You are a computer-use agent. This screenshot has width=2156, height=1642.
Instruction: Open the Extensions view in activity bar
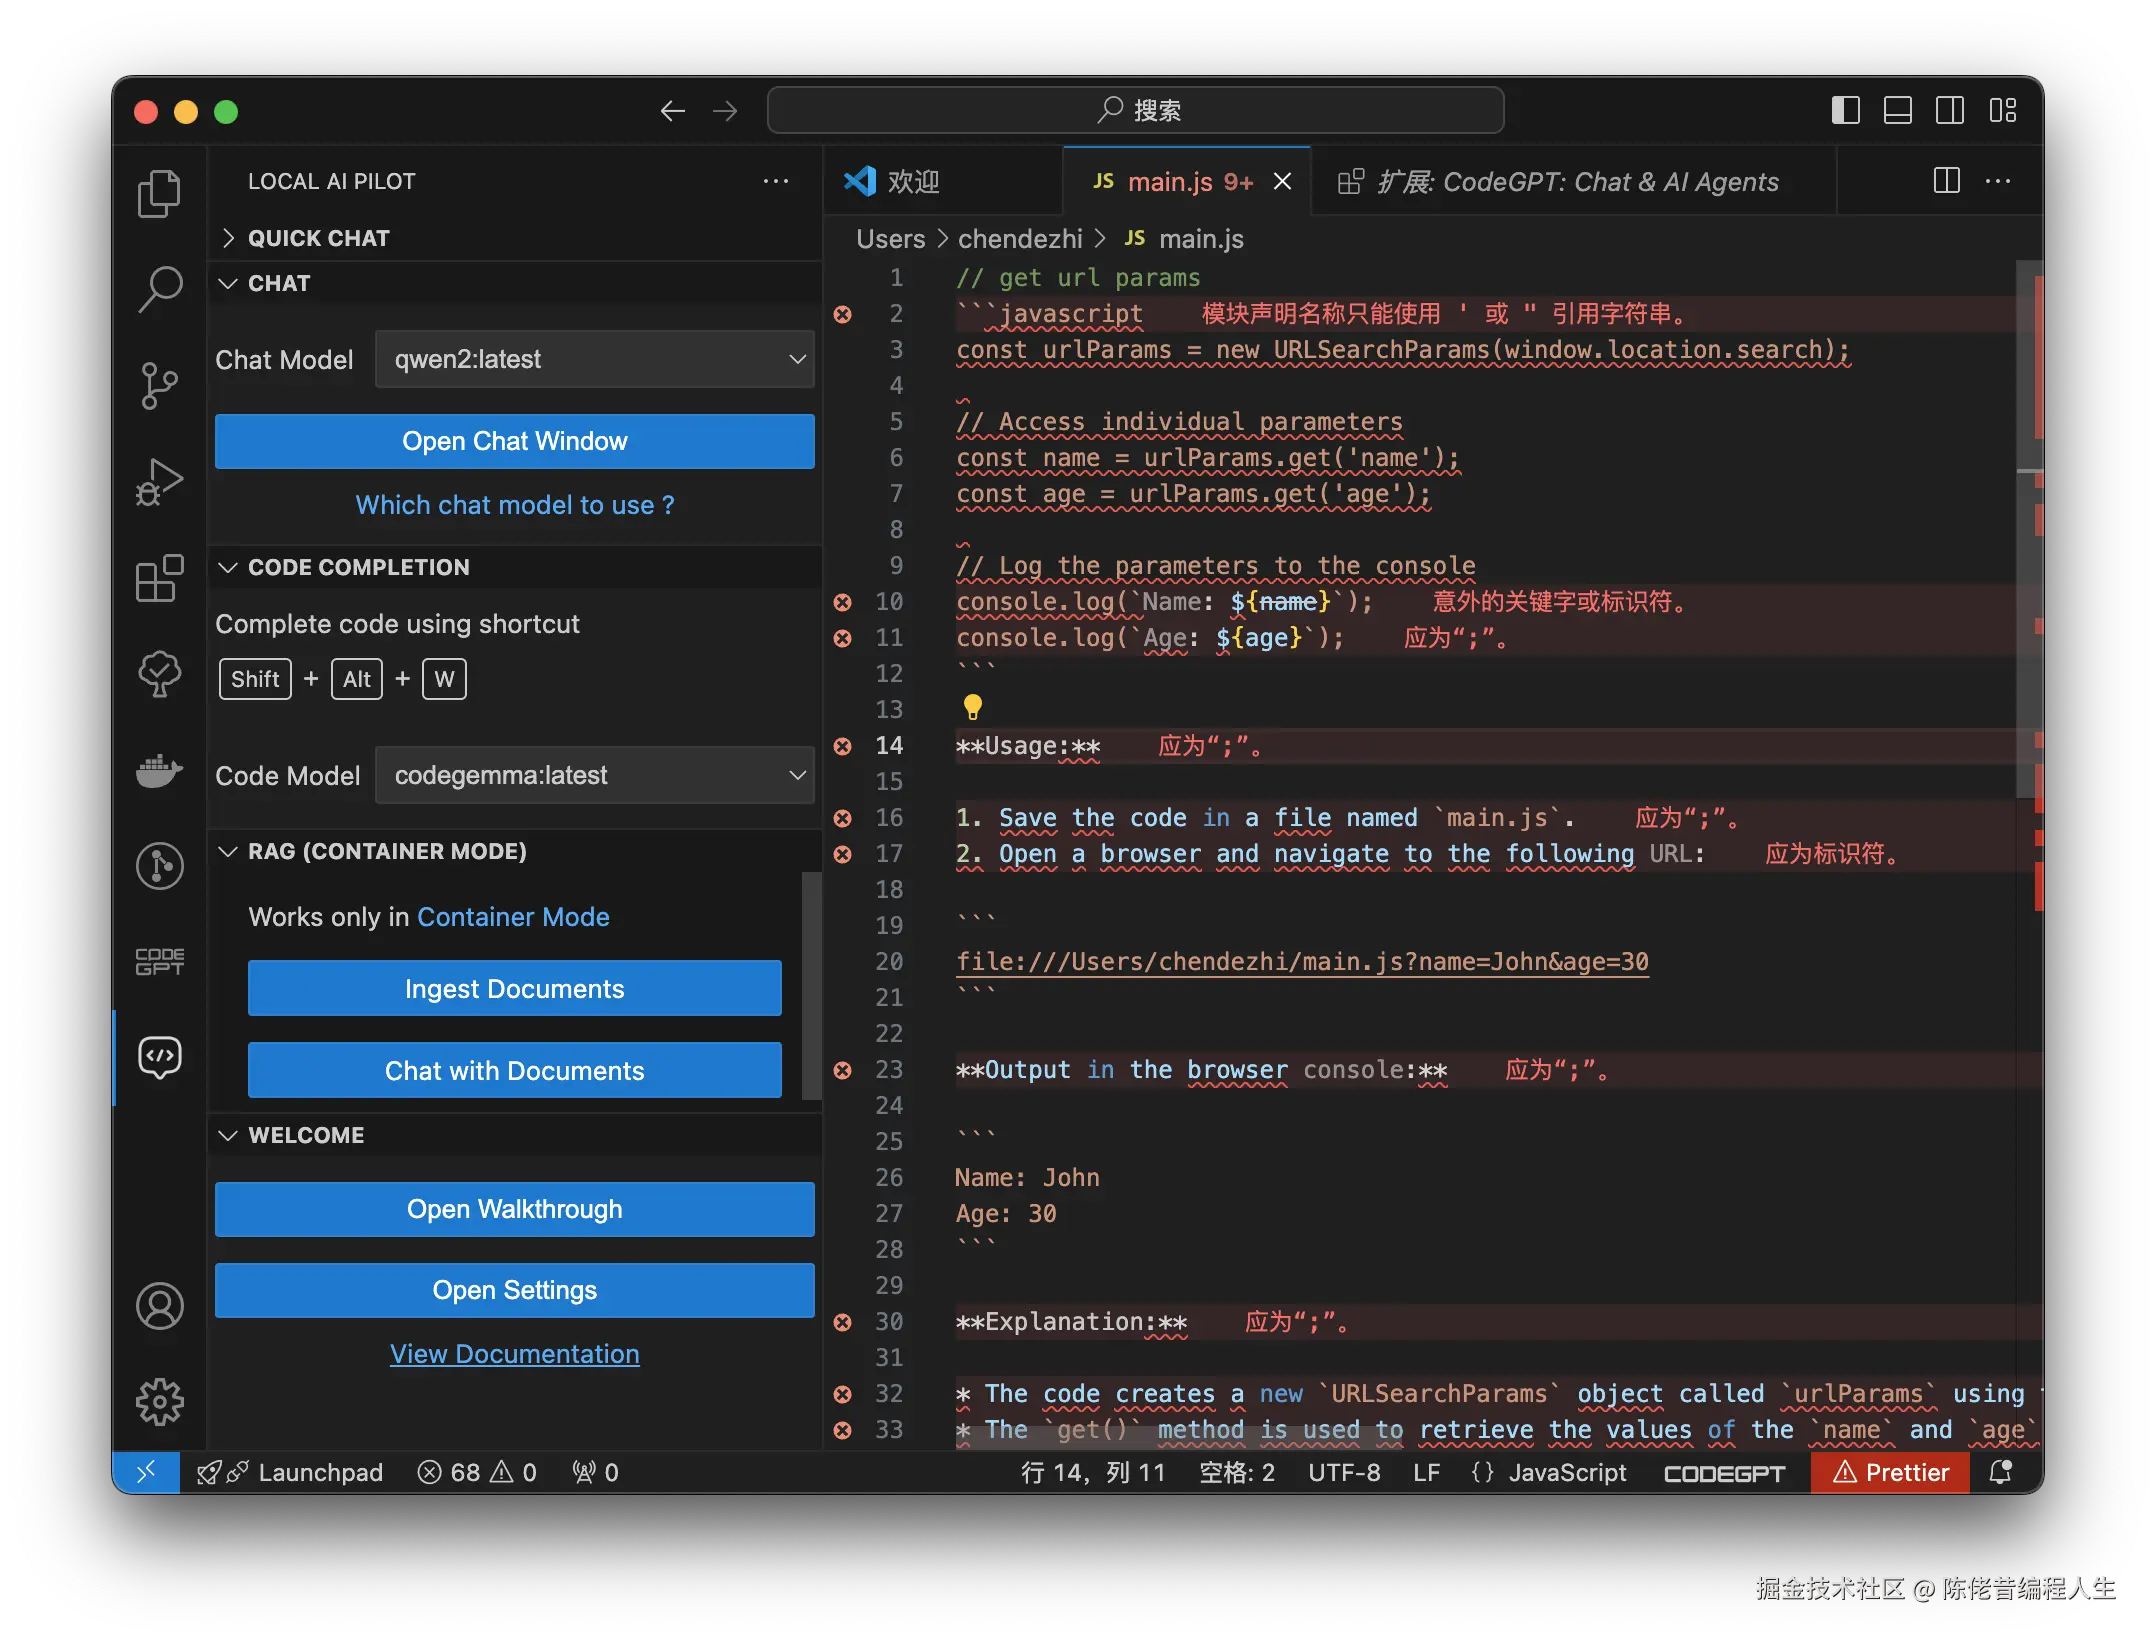pyautogui.click(x=159, y=578)
